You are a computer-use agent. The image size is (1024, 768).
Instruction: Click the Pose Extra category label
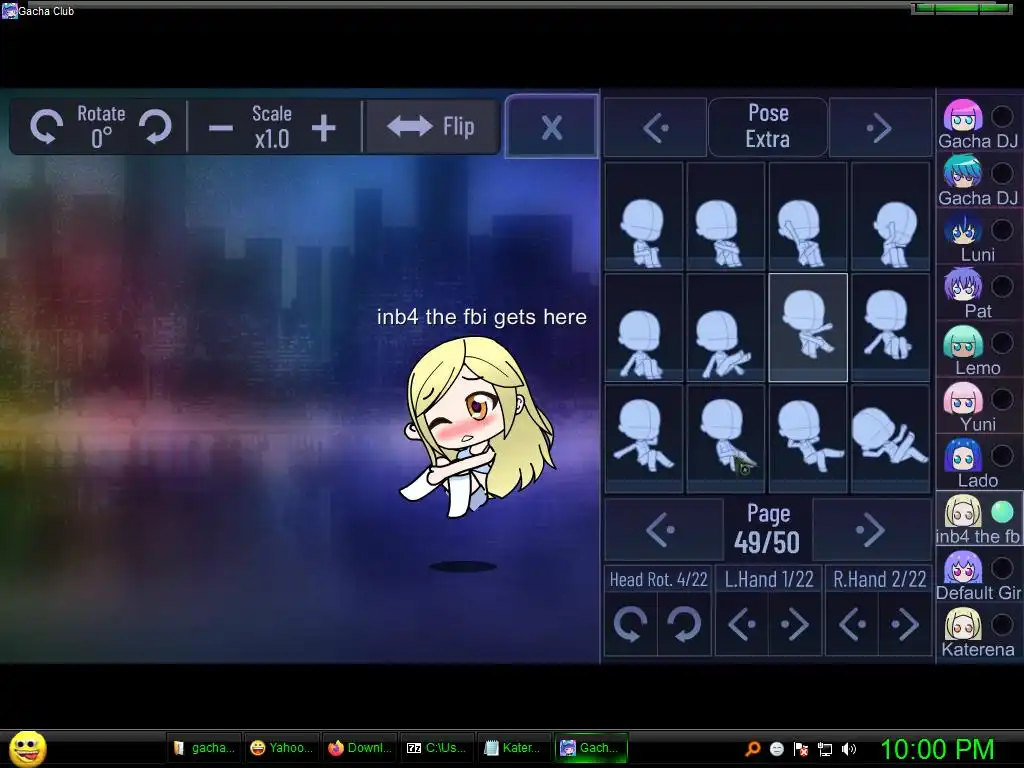click(x=768, y=127)
